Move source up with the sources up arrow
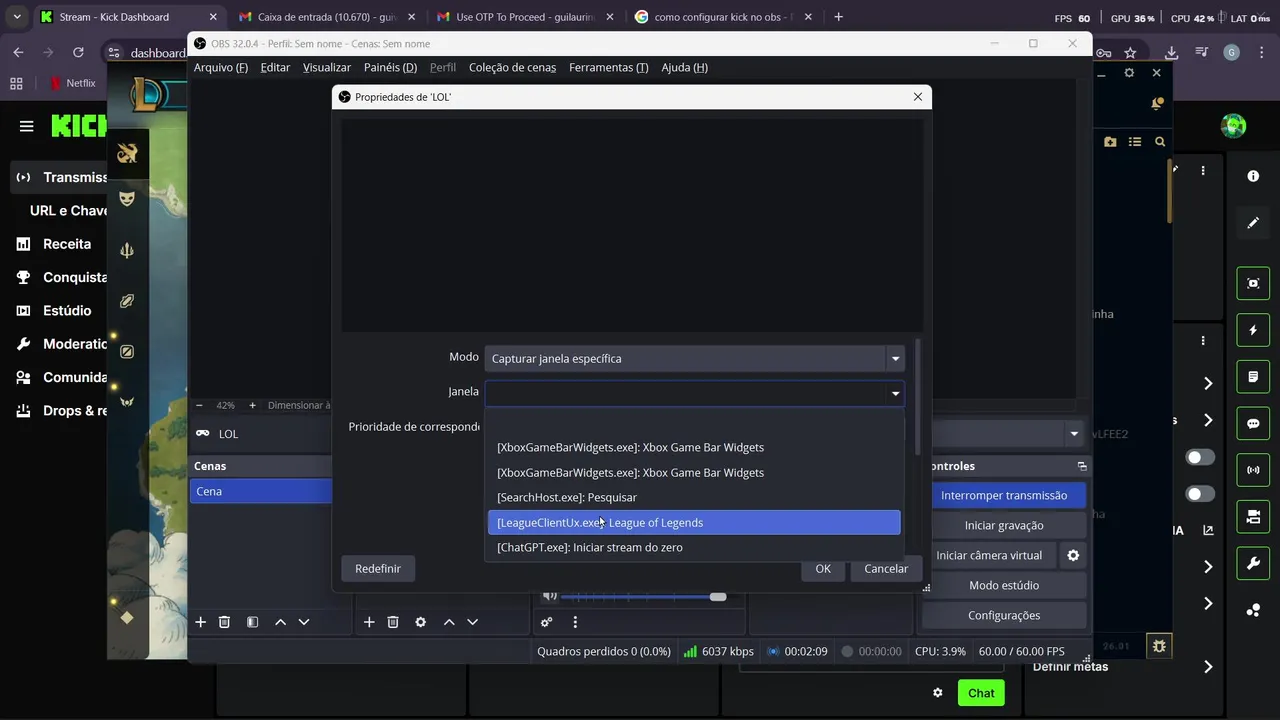This screenshot has width=1280, height=720. pyautogui.click(x=449, y=622)
